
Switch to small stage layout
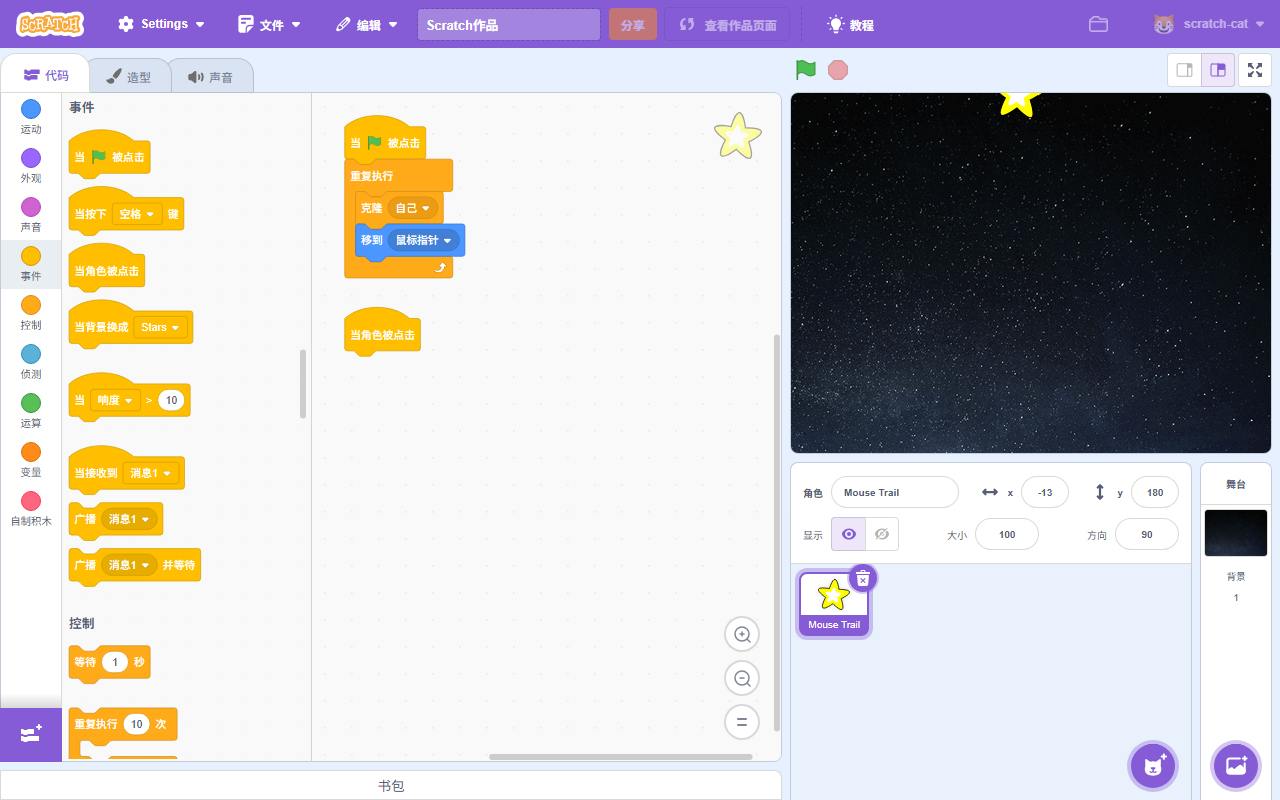pos(1185,70)
